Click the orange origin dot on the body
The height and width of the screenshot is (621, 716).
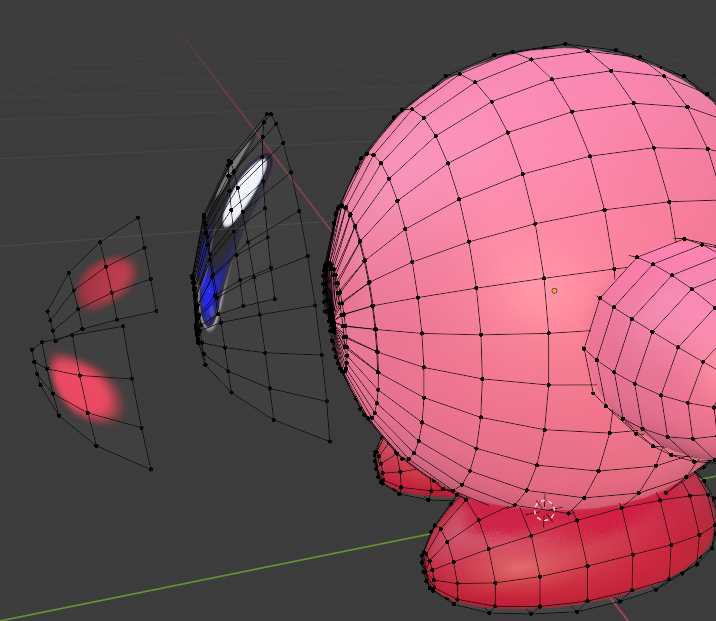(x=554, y=291)
